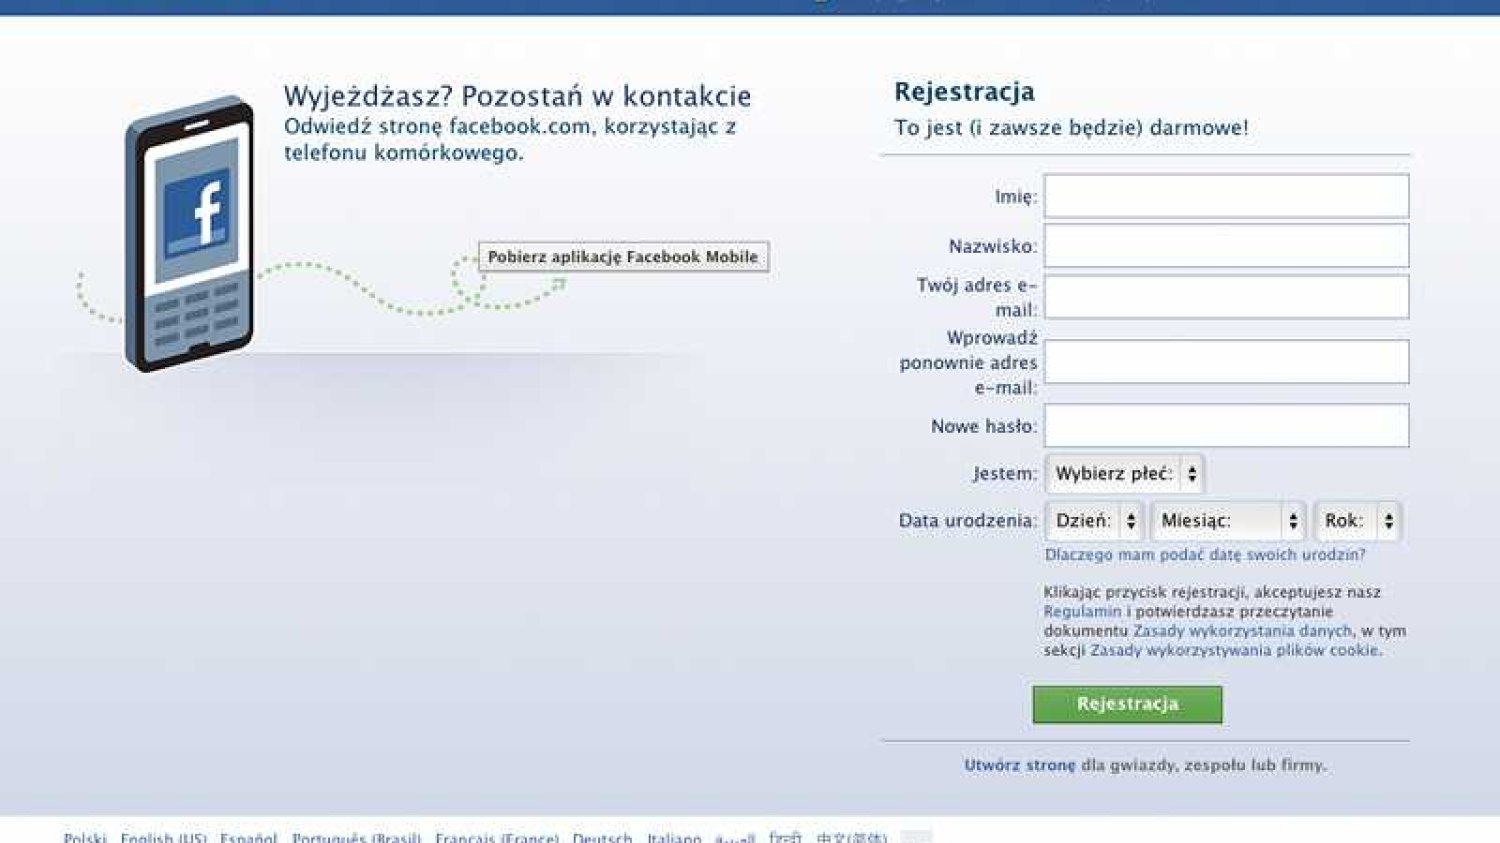
Task: Open the Regulamin terms link
Action: click(x=1082, y=612)
